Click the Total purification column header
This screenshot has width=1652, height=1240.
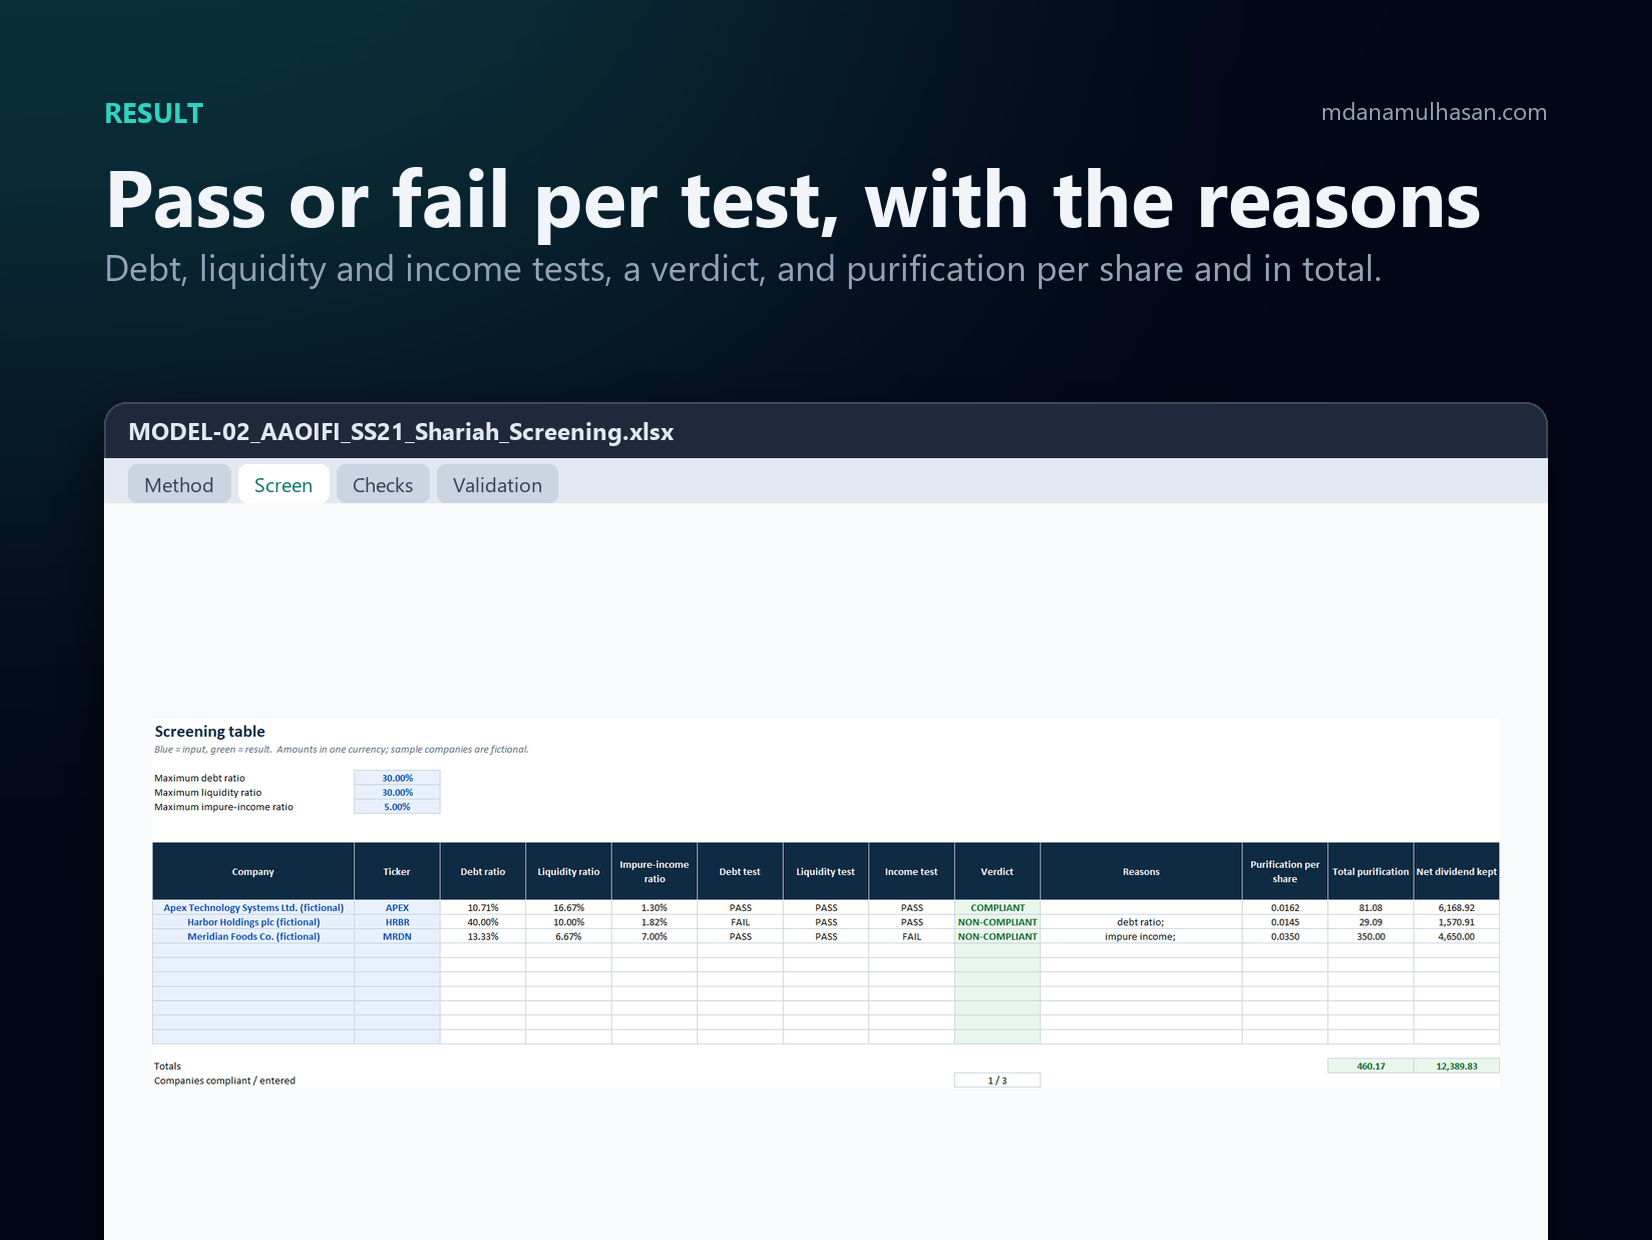tap(1371, 871)
